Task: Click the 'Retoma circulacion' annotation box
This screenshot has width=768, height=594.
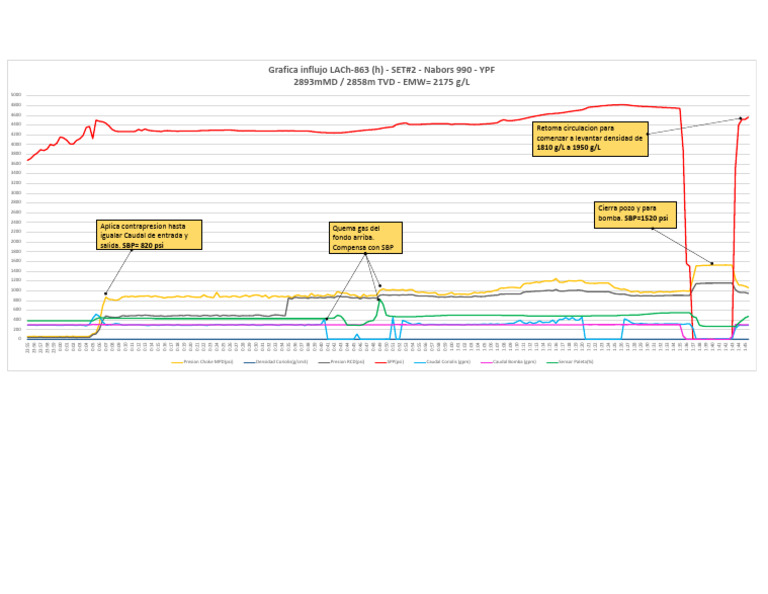Action: [x=590, y=139]
